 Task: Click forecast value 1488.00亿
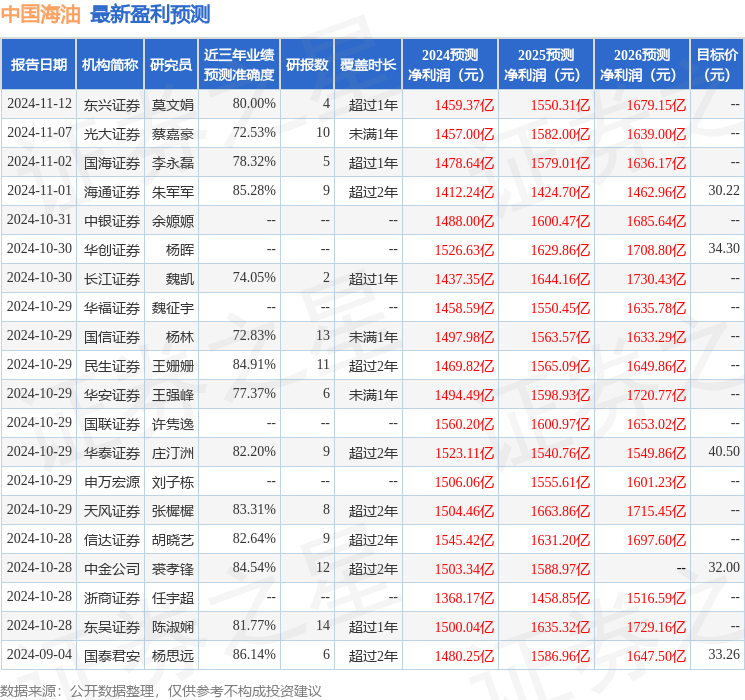click(464, 221)
